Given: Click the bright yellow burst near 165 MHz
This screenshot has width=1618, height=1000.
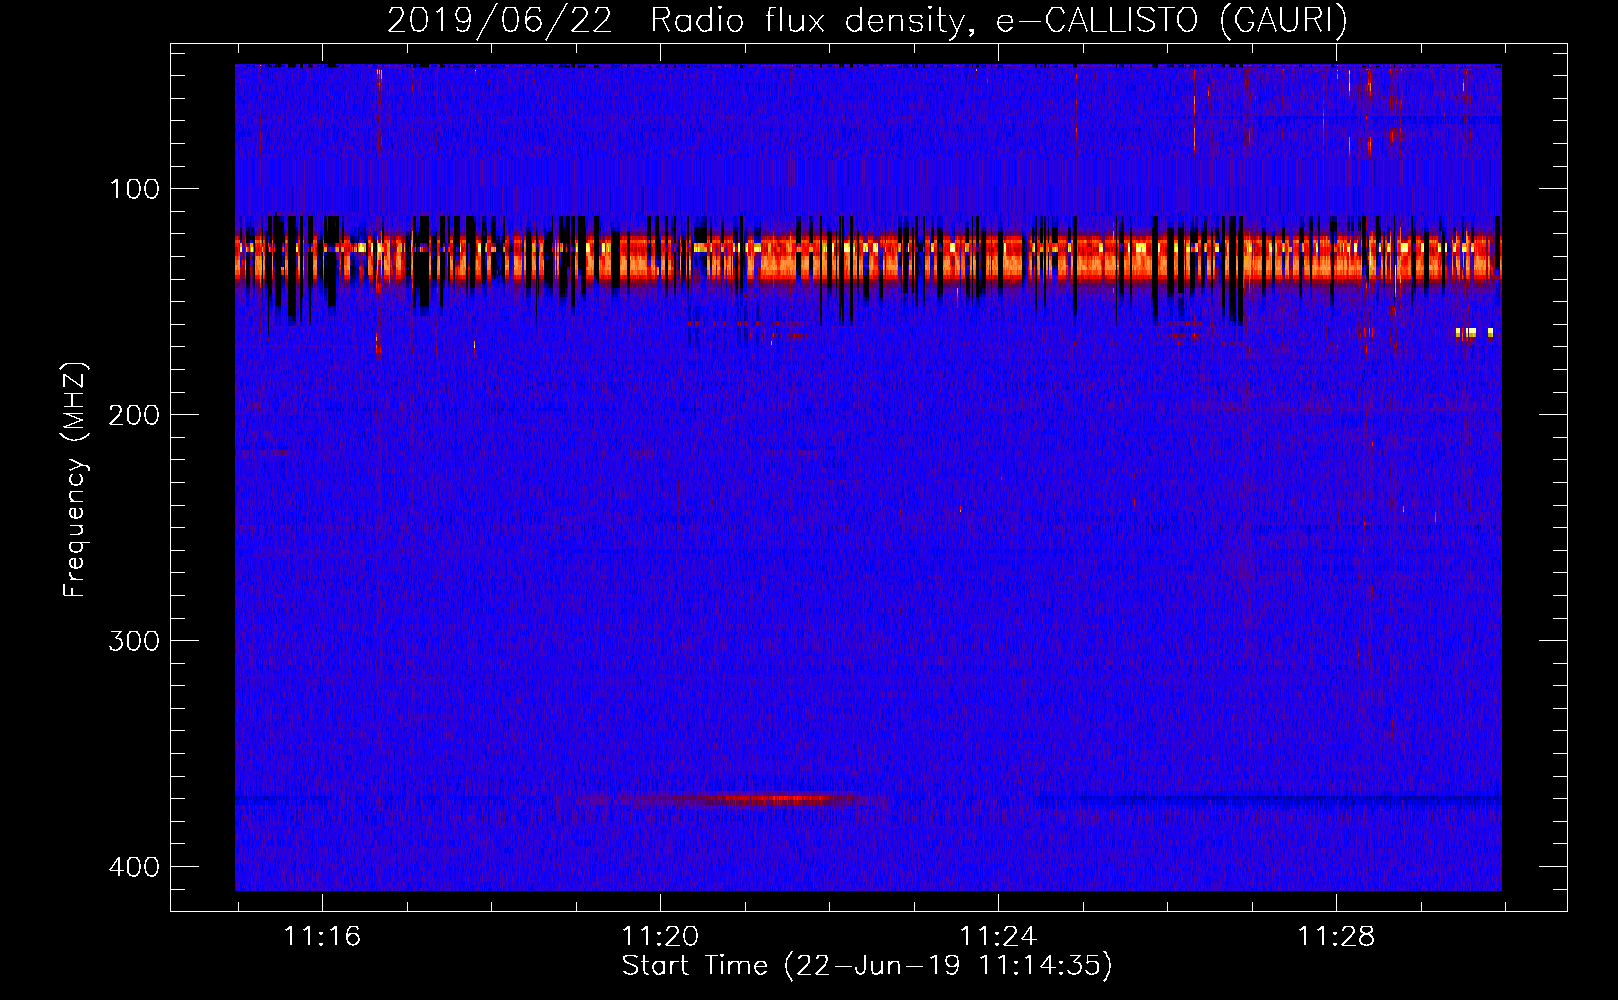Looking at the screenshot, I should [x=1474, y=333].
